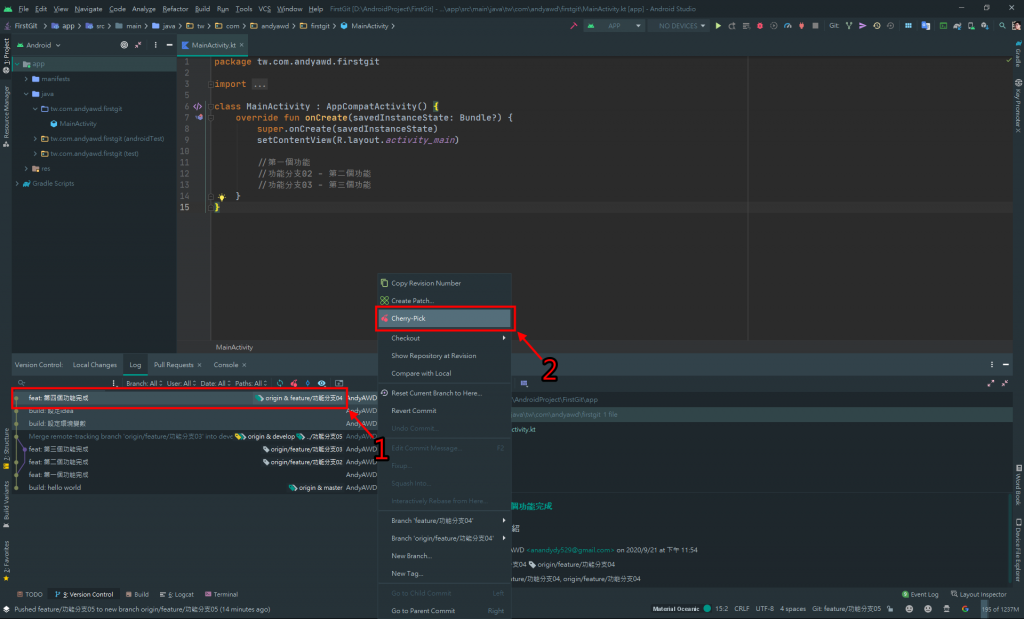Open the Paths: All filter

pos(251,383)
